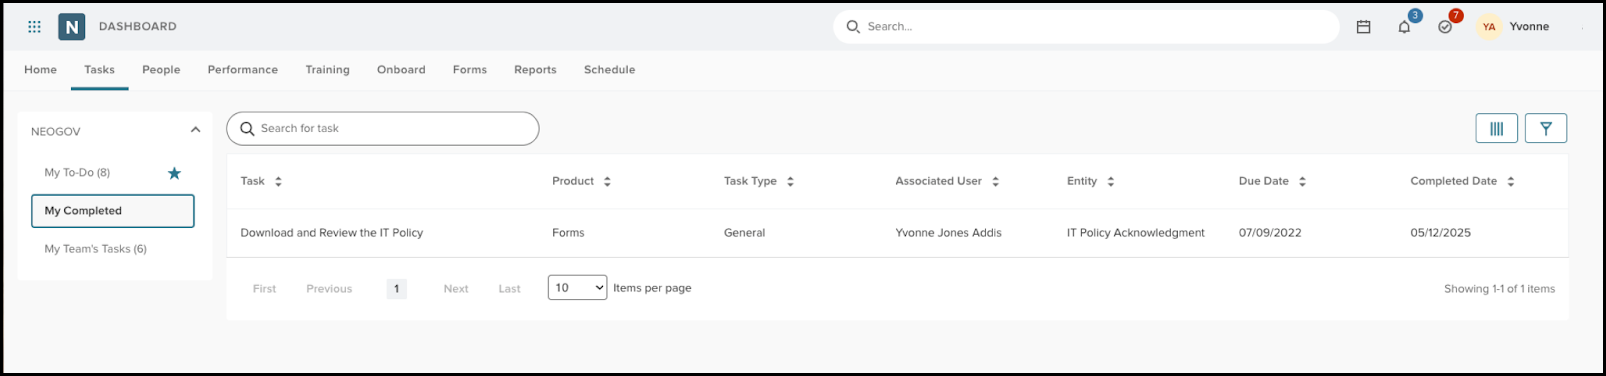This screenshot has width=1606, height=376.
Task: Switch to the People tab
Action: point(161,70)
